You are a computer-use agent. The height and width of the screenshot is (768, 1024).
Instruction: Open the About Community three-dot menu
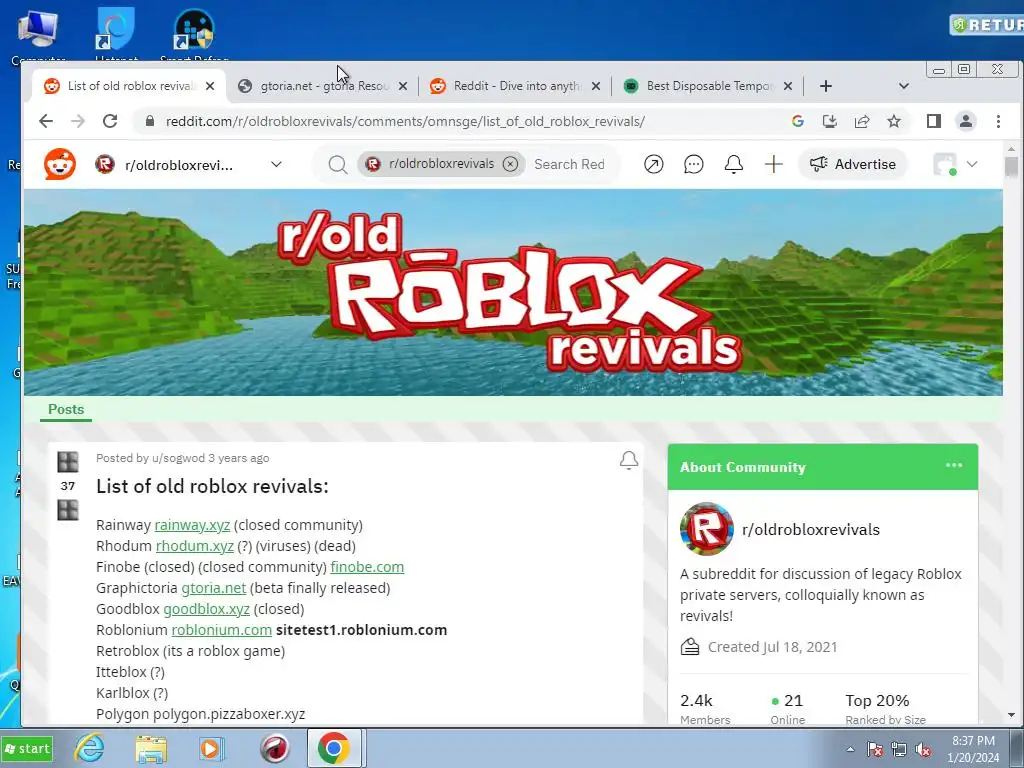[954, 466]
